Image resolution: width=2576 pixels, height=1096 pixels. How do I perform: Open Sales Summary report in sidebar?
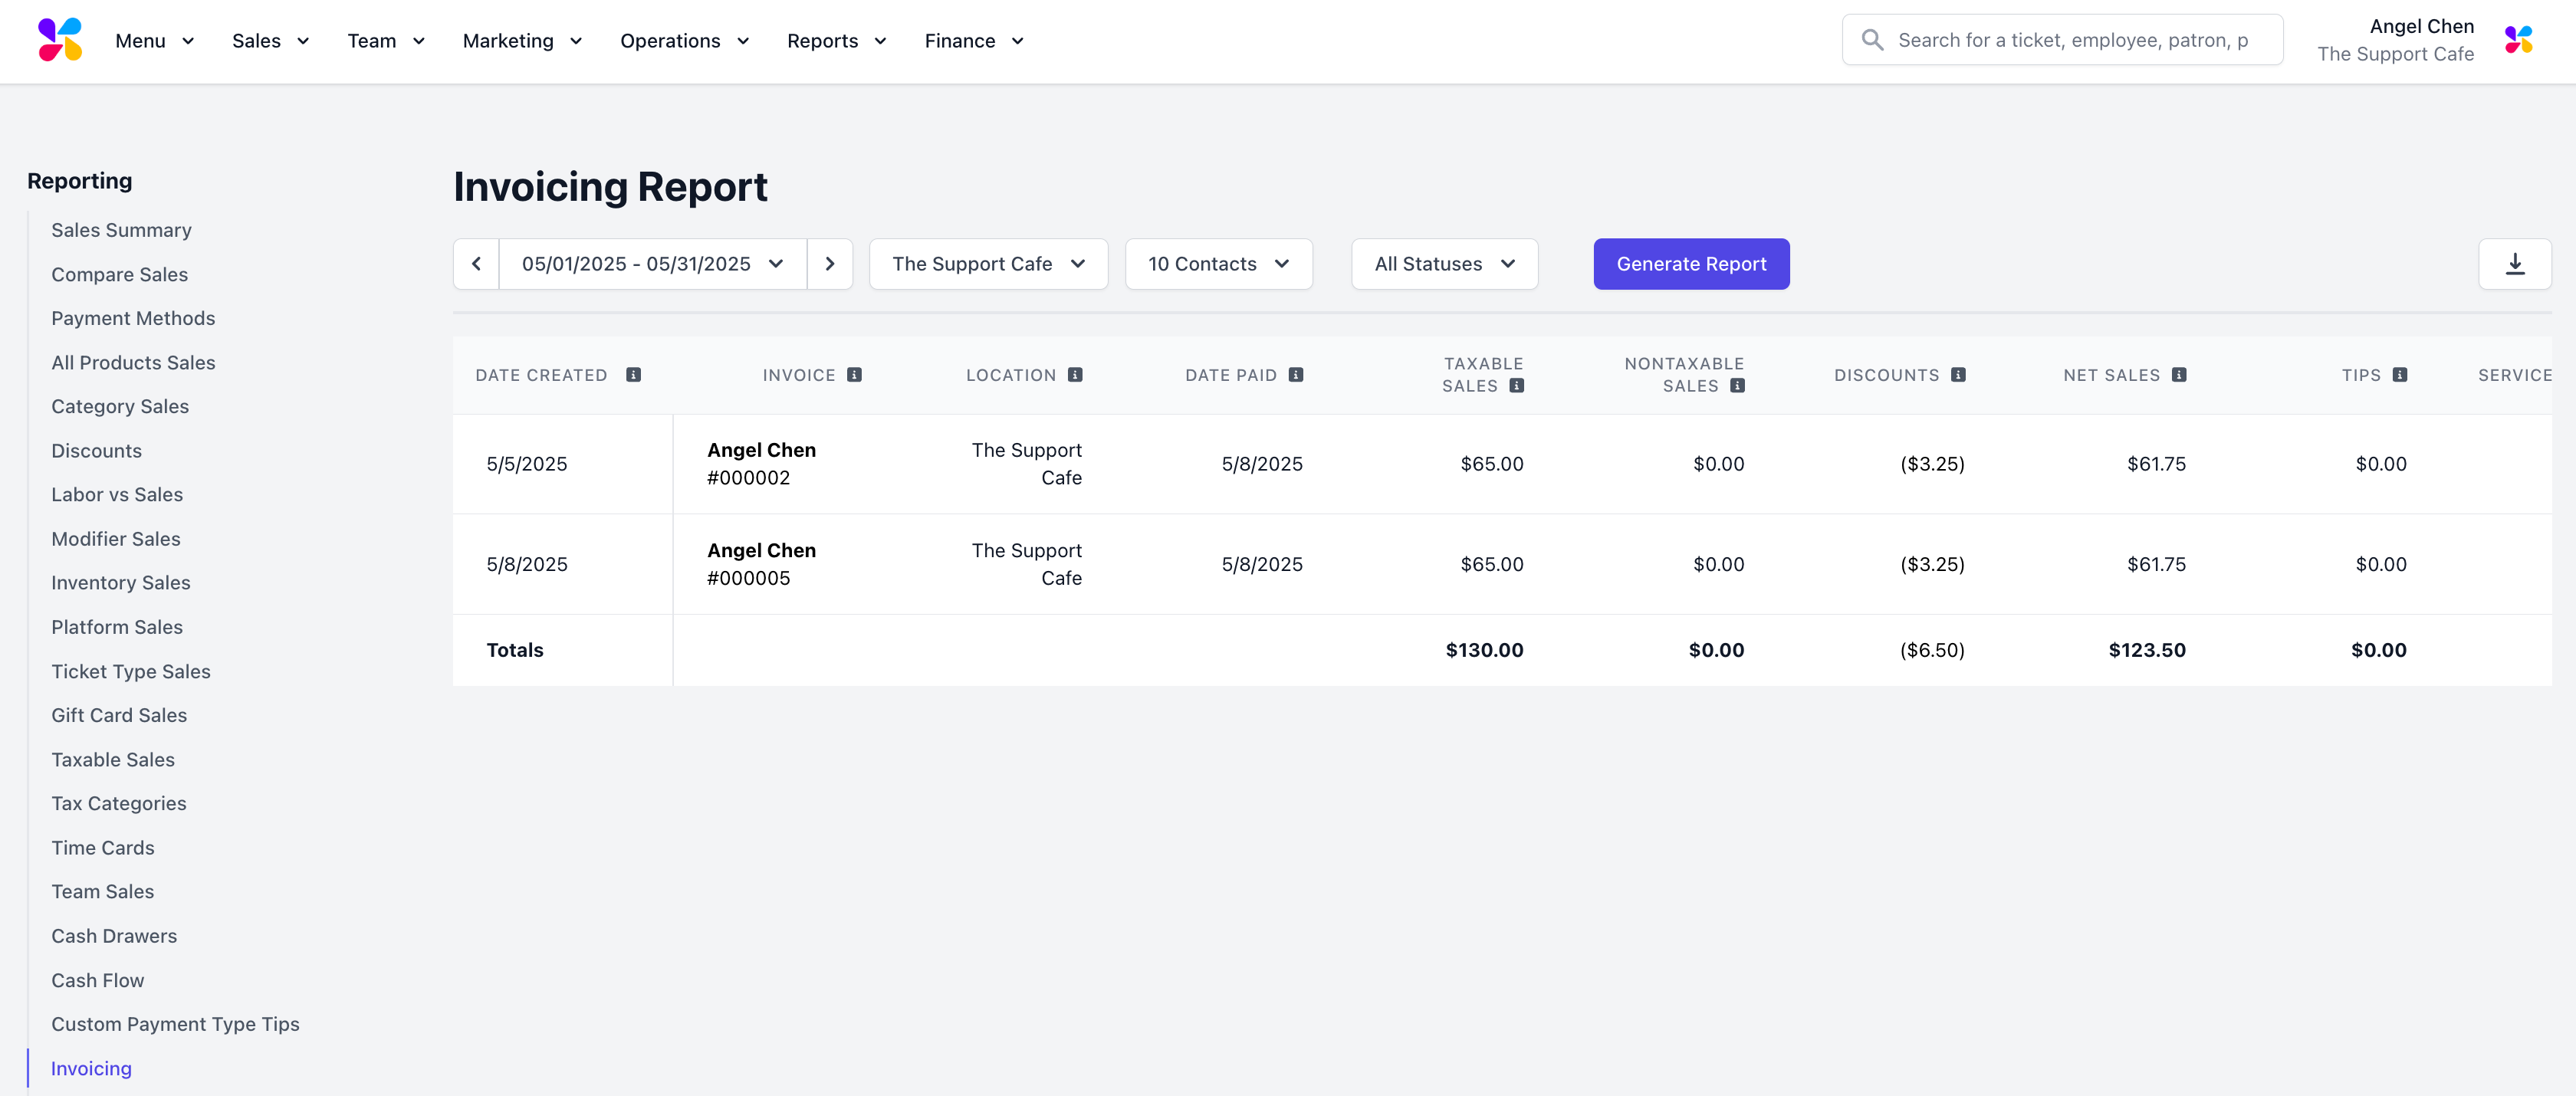tap(121, 230)
